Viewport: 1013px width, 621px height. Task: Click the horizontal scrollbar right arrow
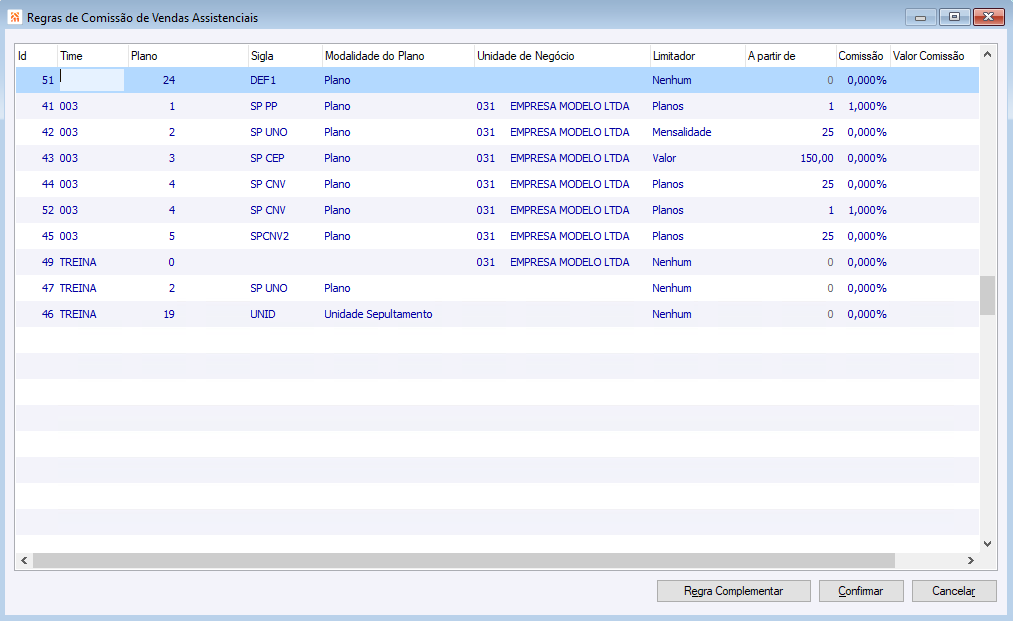pos(970,560)
